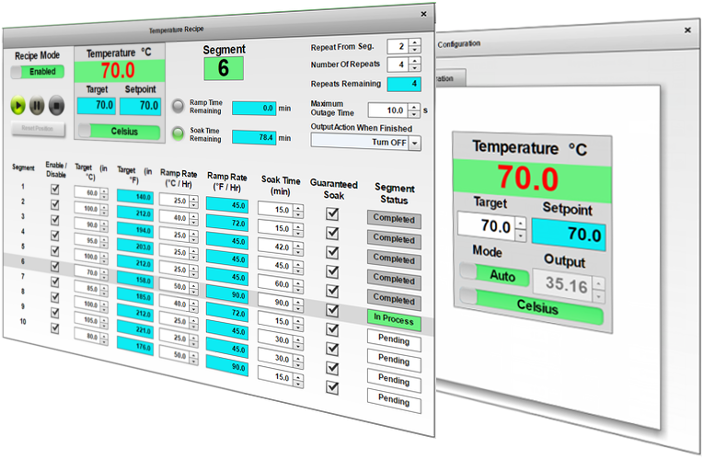Close the Configuration window

click(x=687, y=30)
